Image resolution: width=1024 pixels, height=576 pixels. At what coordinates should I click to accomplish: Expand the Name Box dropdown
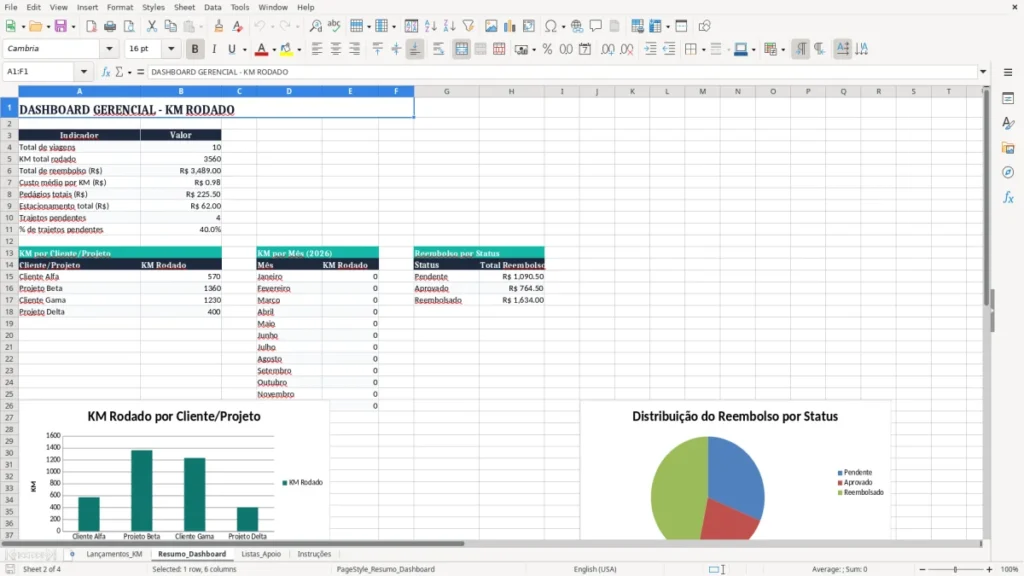84,72
